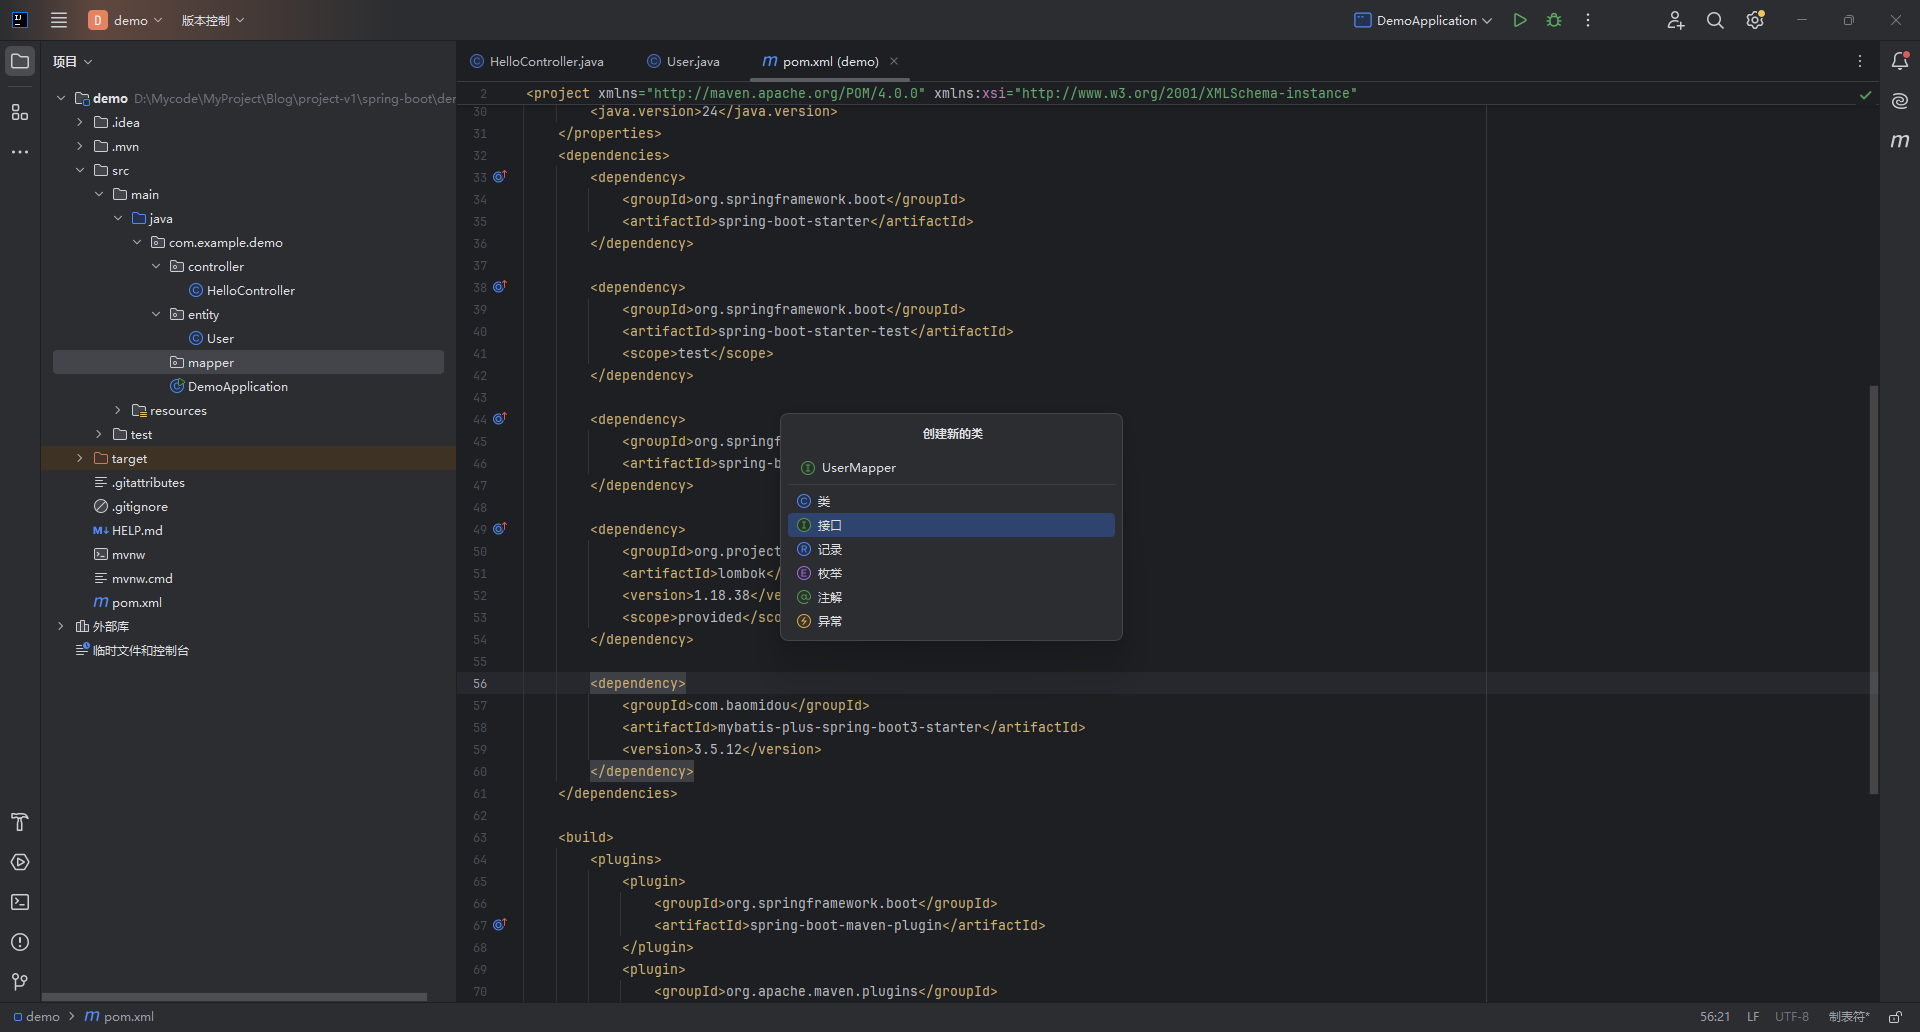The image size is (1920, 1032).
Task: Open the 版本控制 dropdown menu
Action: [x=212, y=20]
